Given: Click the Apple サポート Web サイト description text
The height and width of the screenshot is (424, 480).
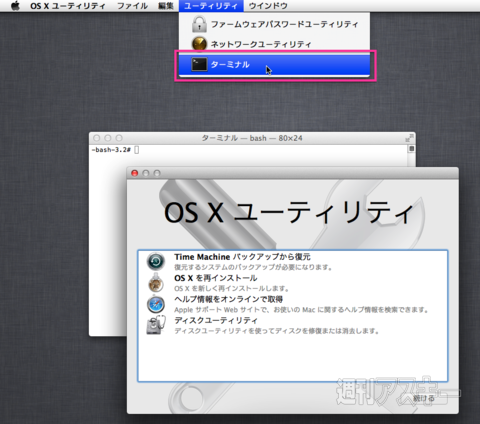Looking at the screenshot, I should point(301,310).
